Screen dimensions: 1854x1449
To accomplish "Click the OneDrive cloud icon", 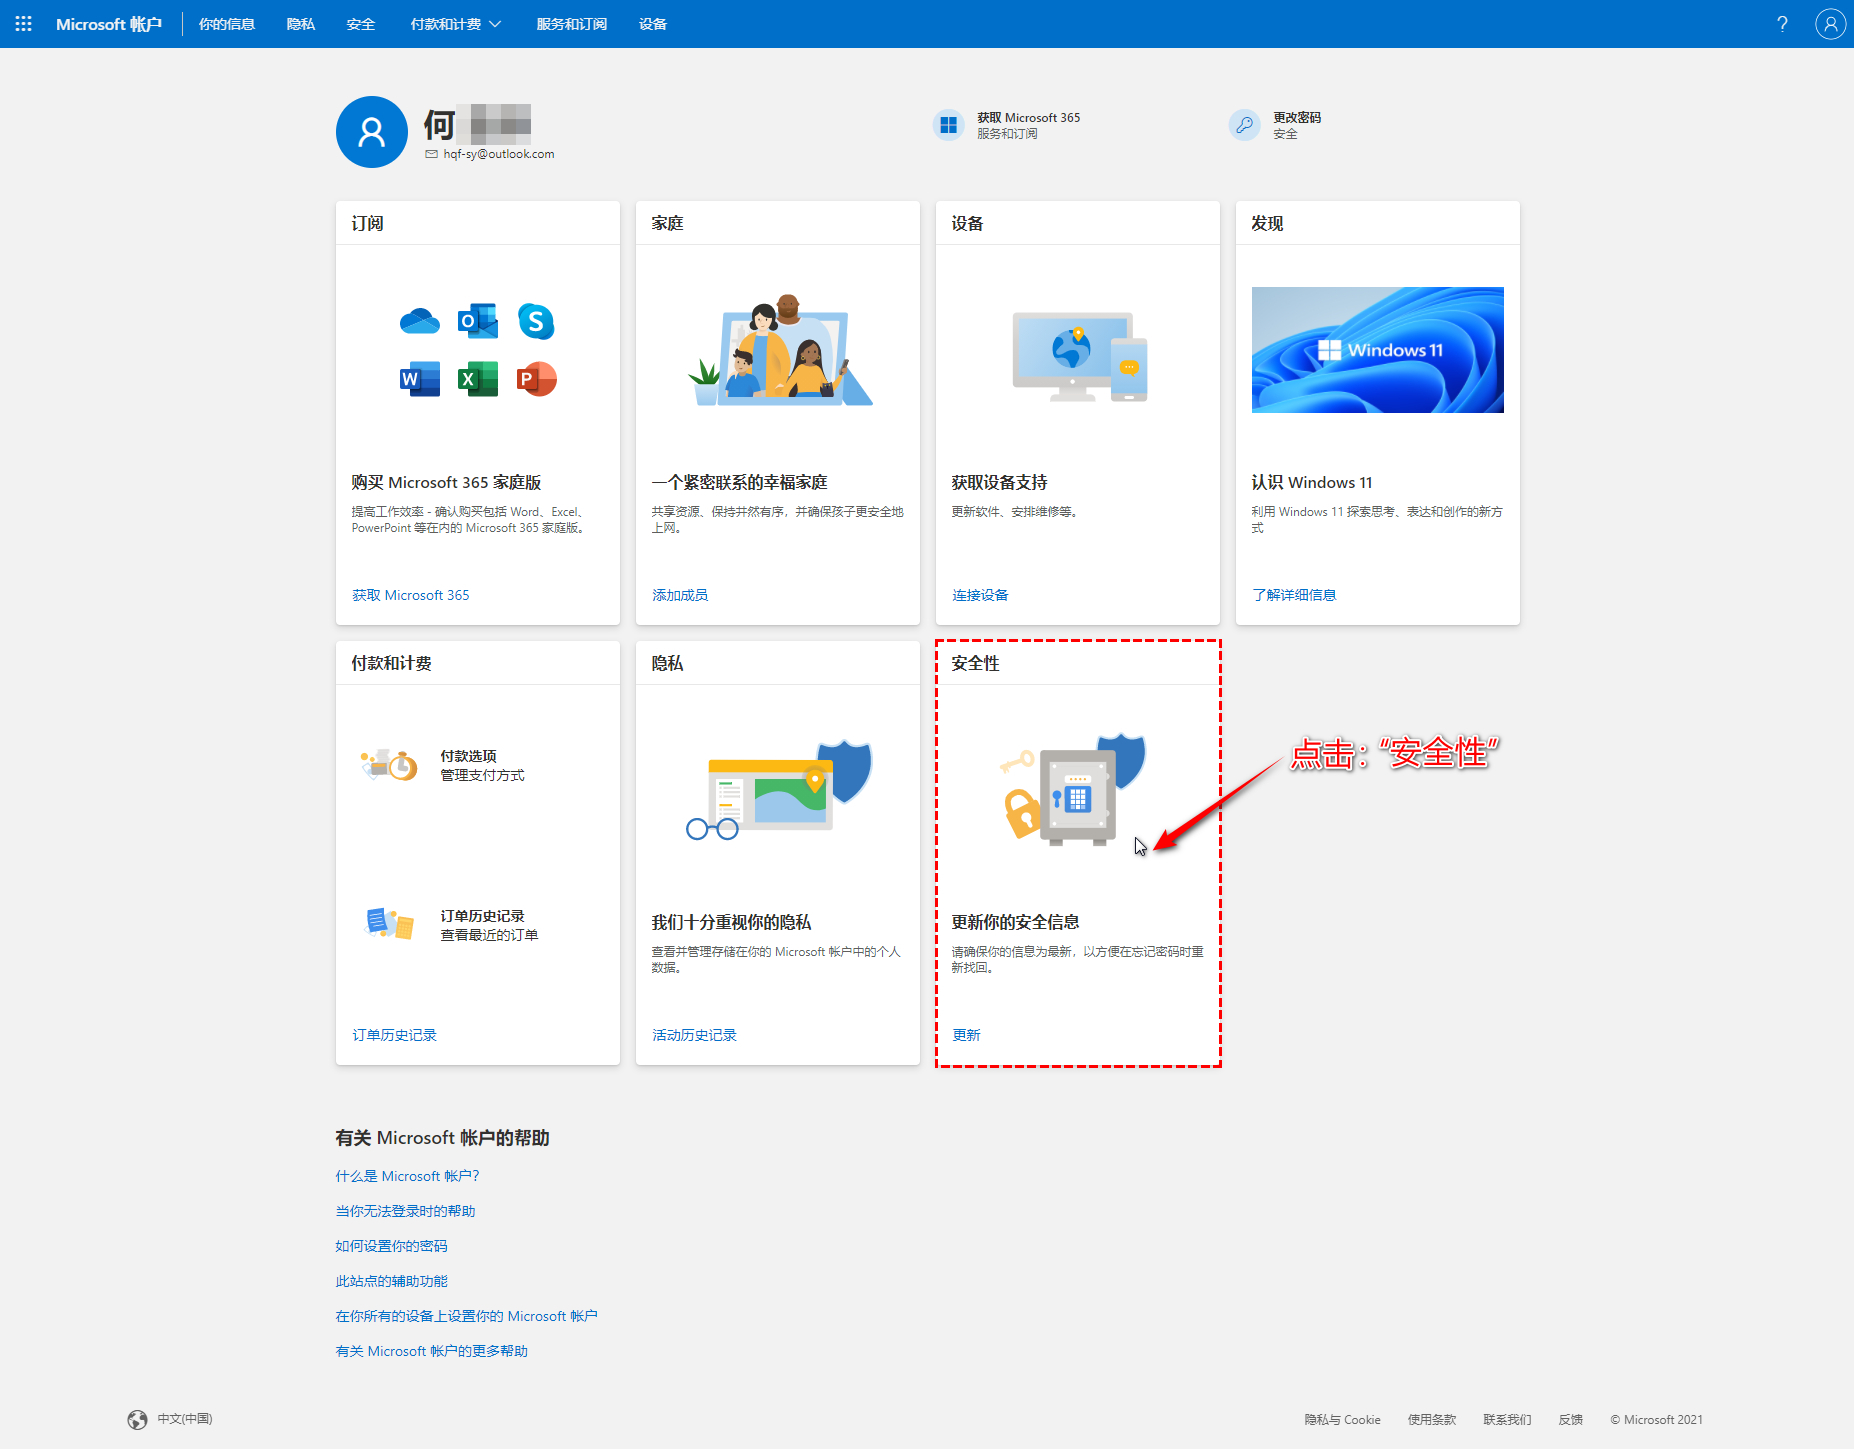I will [x=419, y=321].
